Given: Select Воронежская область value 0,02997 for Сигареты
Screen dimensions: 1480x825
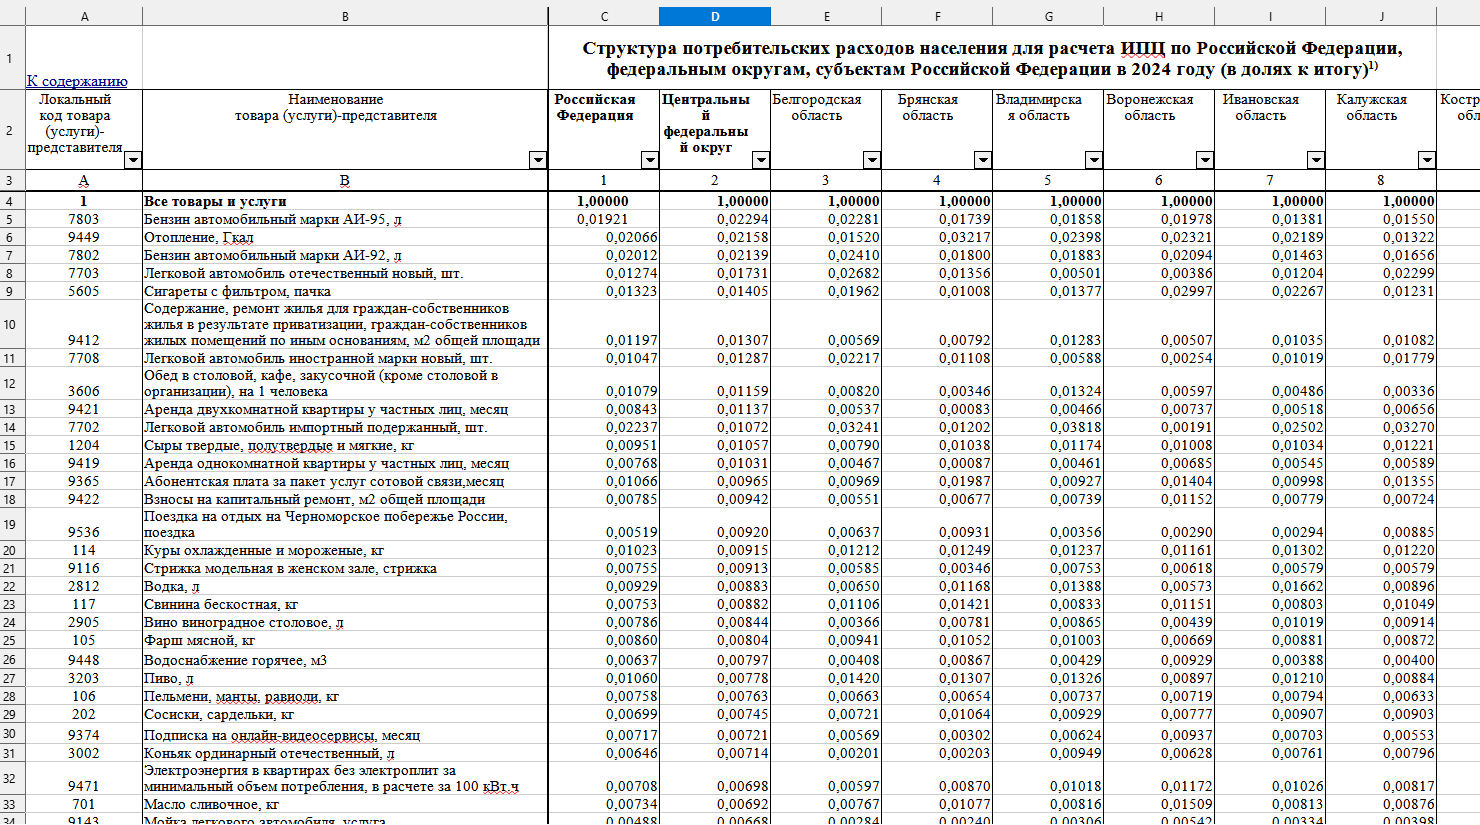Looking at the screenshot, I should pos(1159,291).
